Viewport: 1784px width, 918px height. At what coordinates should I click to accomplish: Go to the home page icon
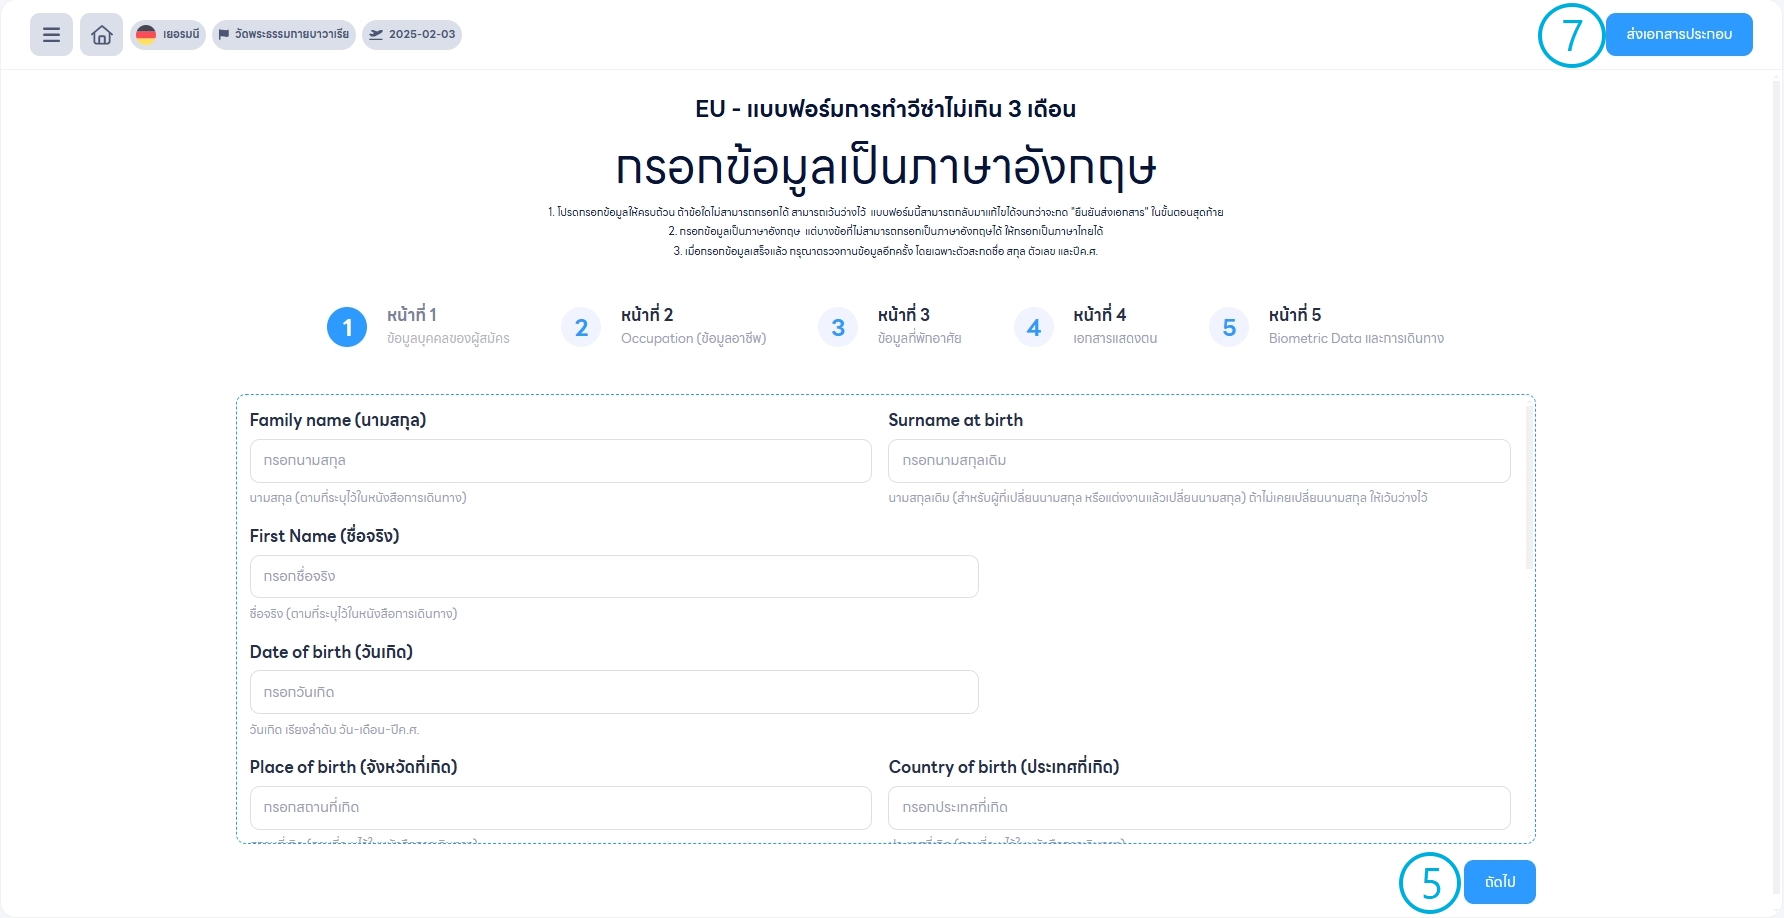(101, 35)
